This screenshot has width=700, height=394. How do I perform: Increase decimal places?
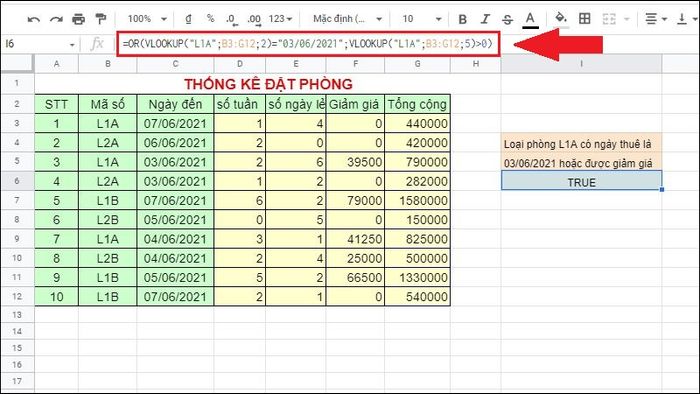click(x=254, y=19)
